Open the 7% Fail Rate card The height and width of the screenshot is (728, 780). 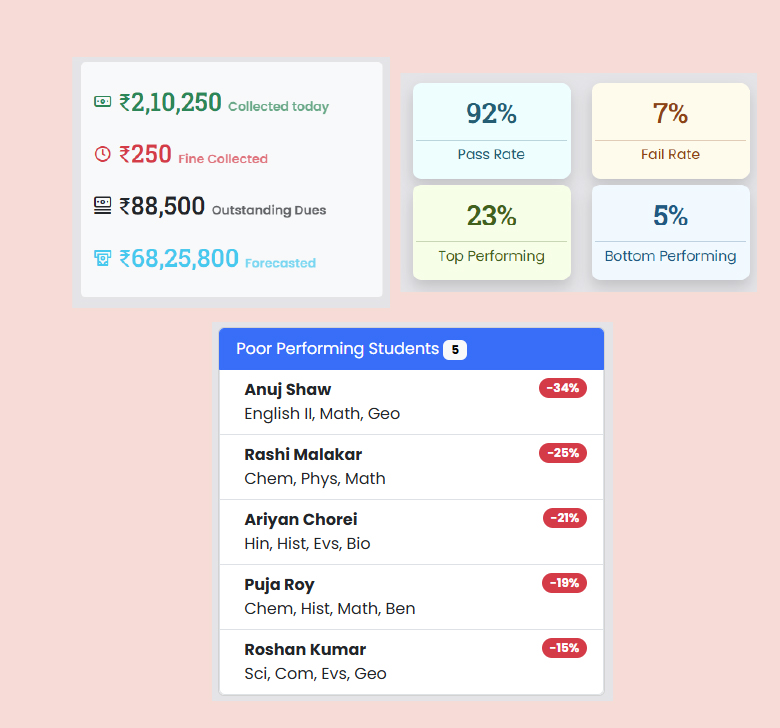[x=671, y=131]
